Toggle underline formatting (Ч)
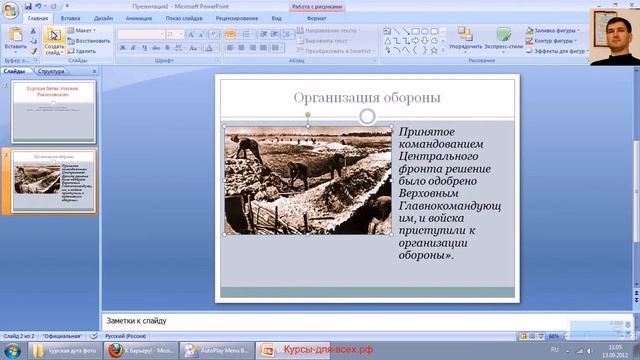The height and width of the screenshot is (360, 640). coord(144,48)
